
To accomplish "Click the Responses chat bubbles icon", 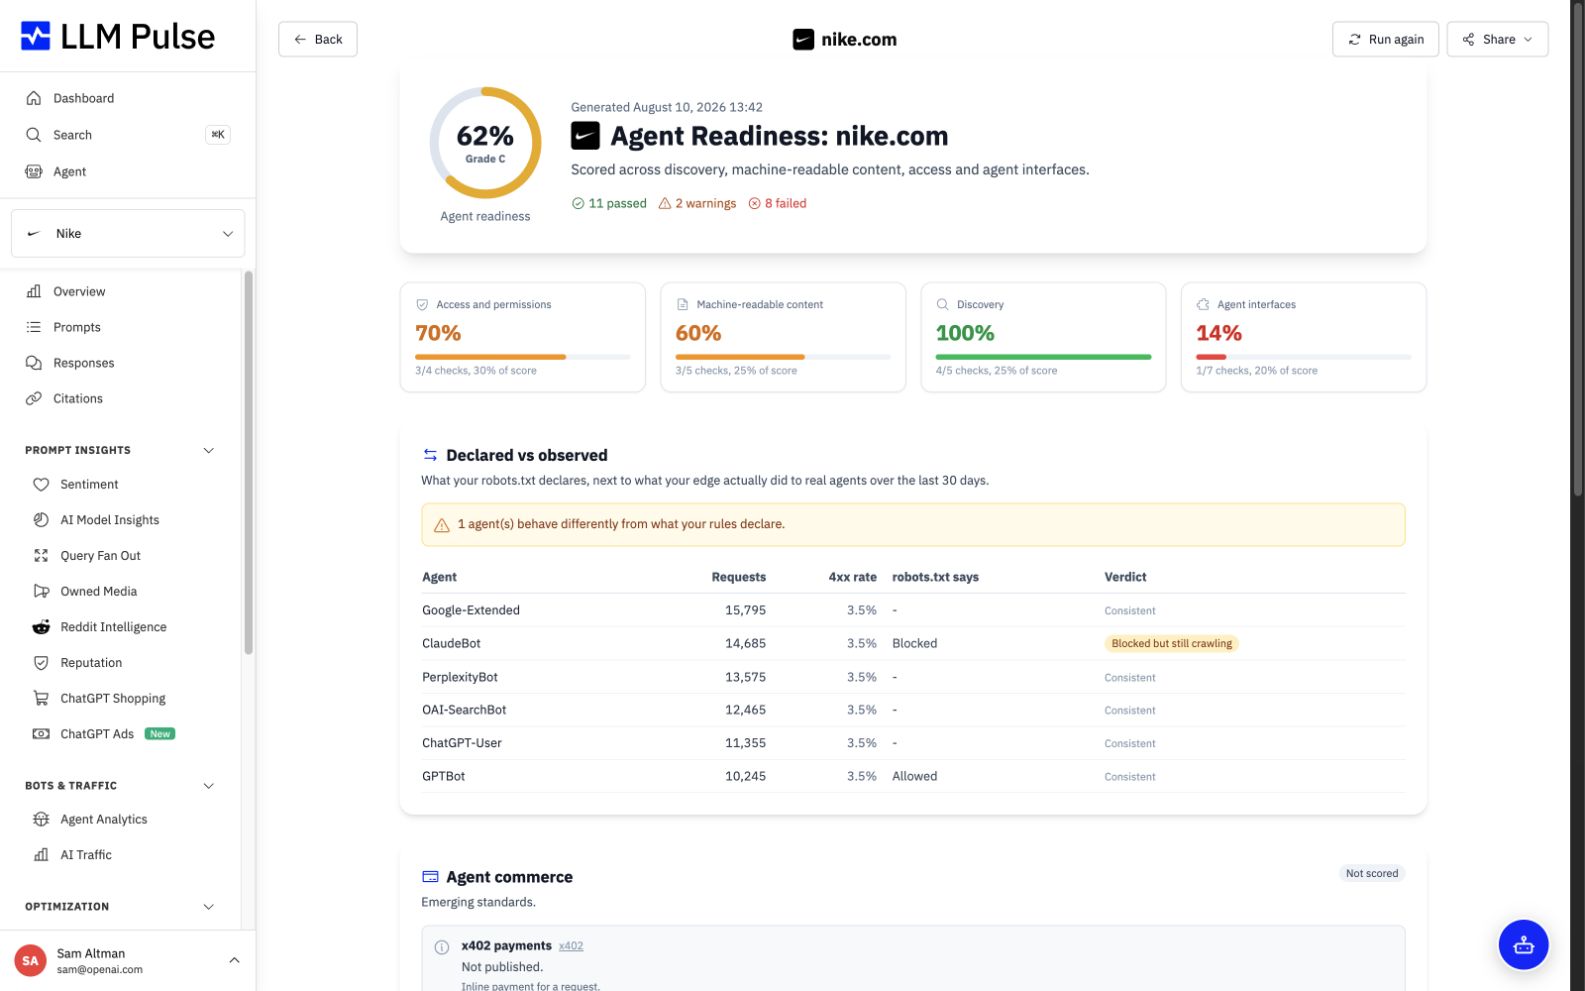I will pos(34,363).
